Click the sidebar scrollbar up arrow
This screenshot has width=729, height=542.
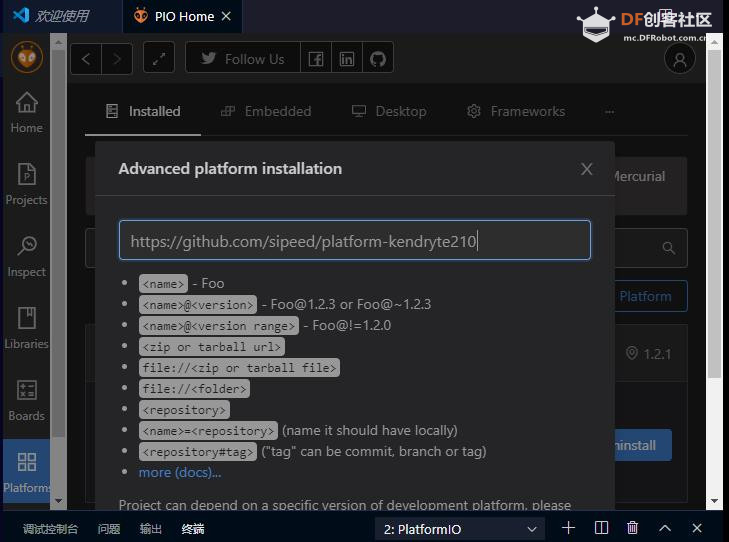pos(59,42)
